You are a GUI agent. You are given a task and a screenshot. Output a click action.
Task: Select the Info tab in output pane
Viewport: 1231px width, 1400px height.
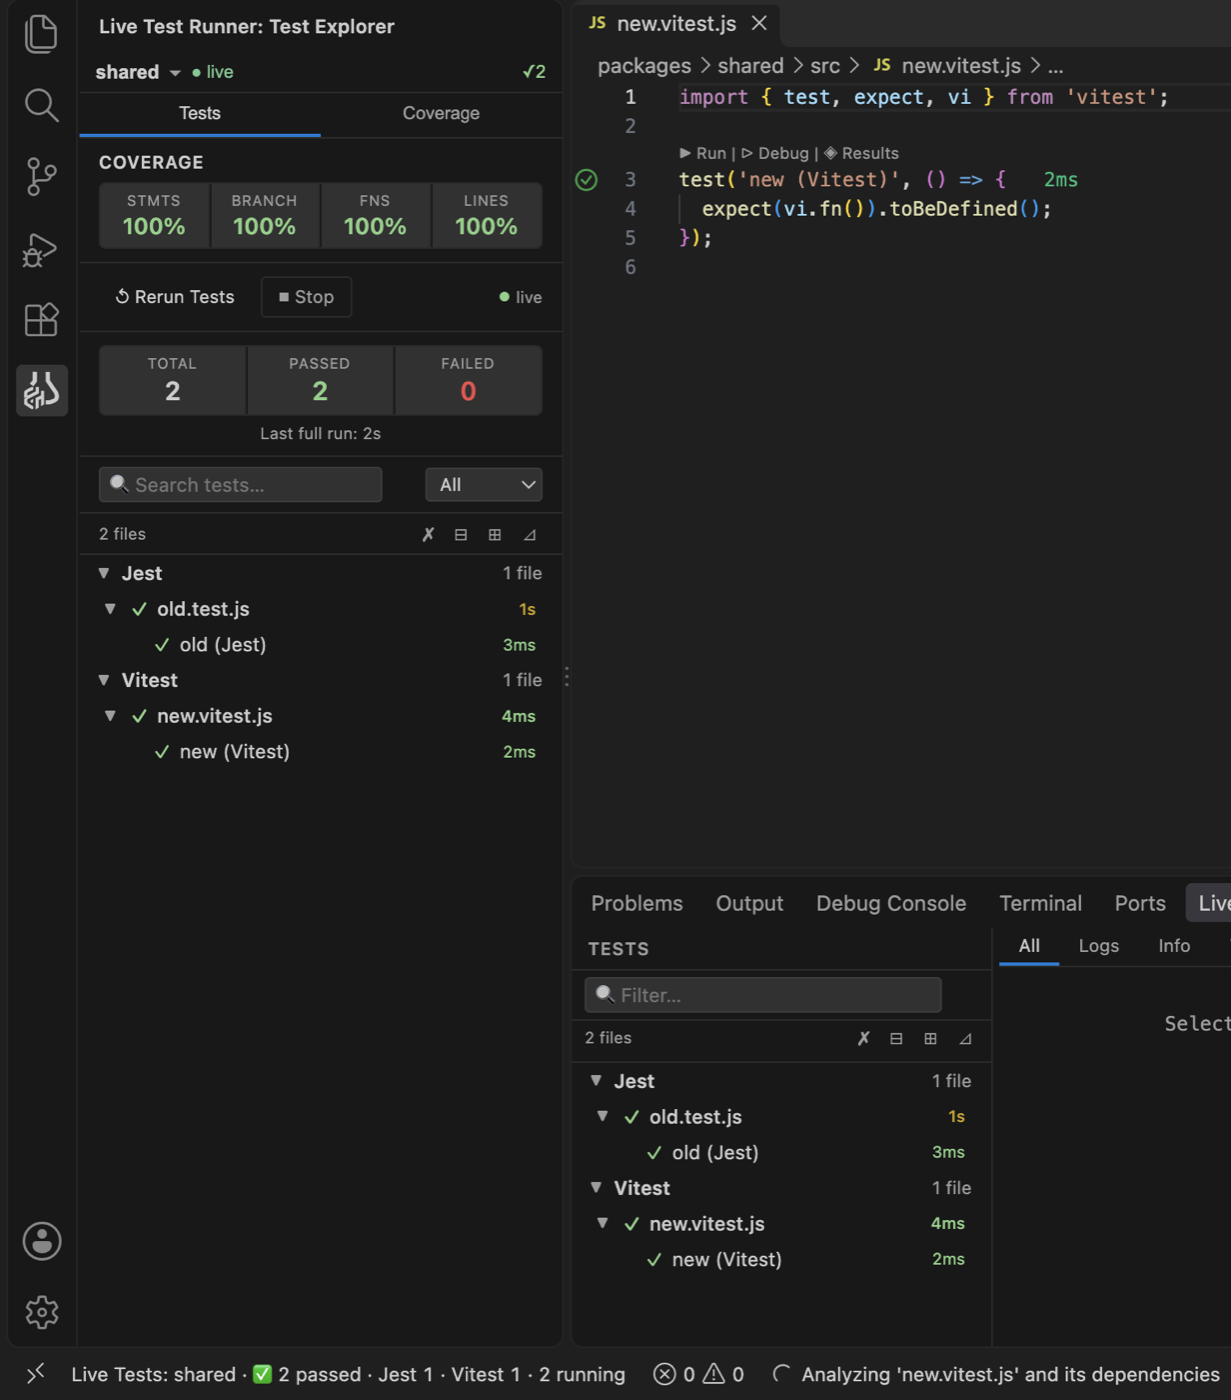coord(1174,946)
